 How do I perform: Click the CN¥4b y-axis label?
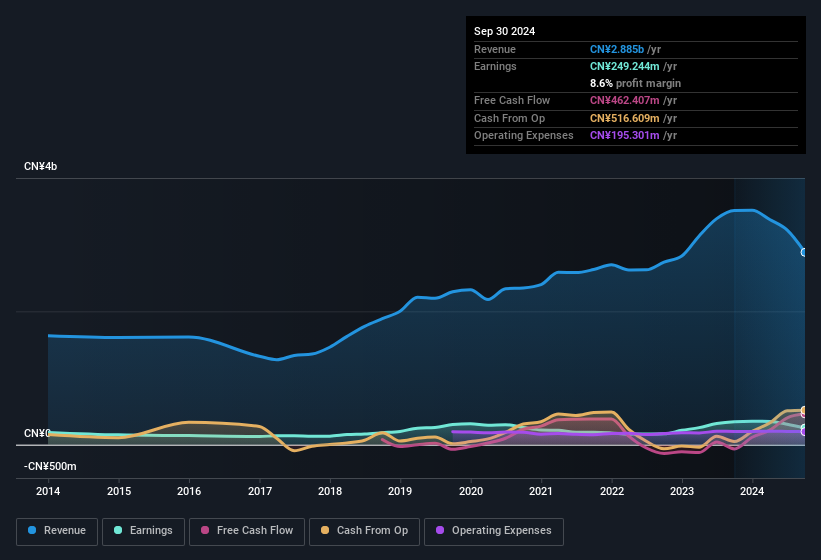point(40,166)
